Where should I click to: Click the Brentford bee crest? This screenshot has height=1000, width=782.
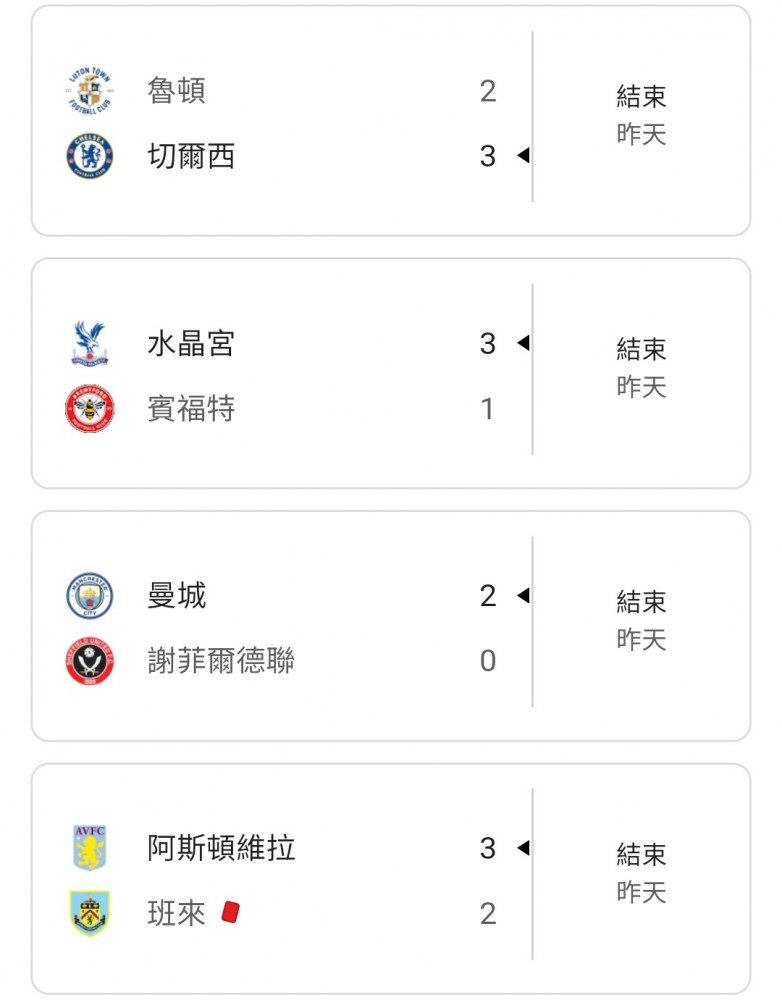[x=89, y=408]
